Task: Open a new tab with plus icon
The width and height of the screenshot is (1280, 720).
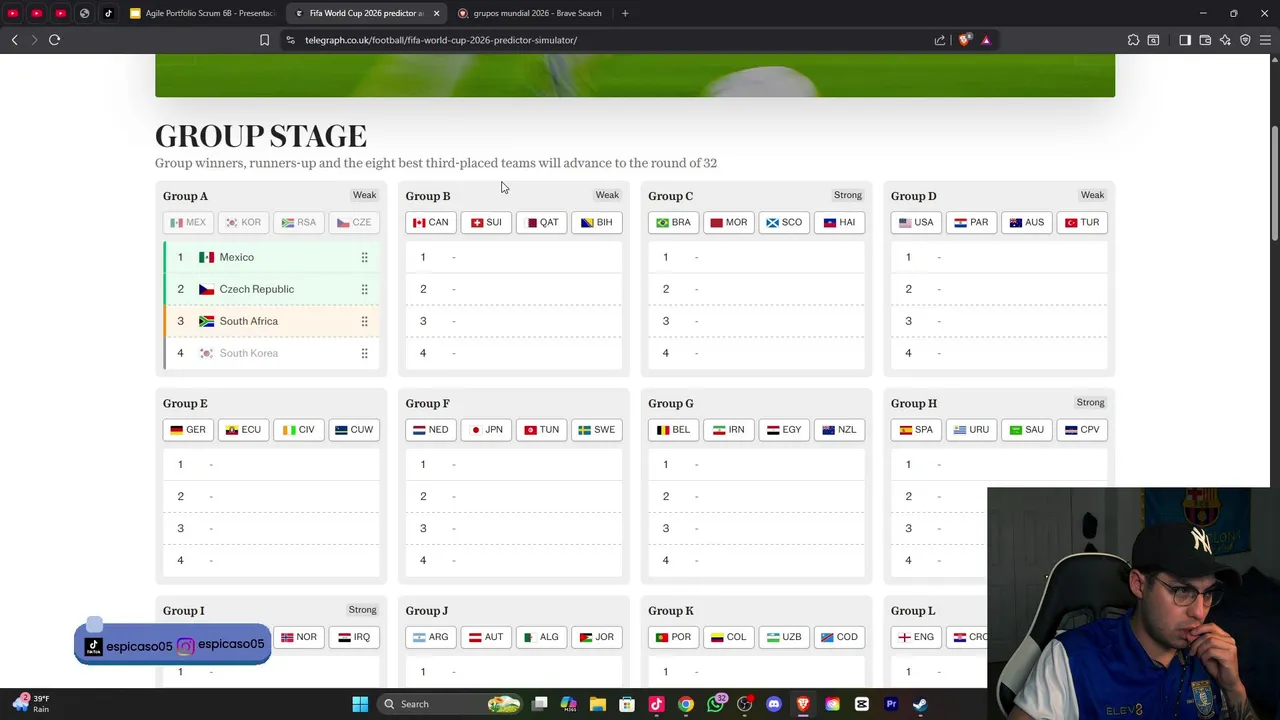Action: coord(625,13)
